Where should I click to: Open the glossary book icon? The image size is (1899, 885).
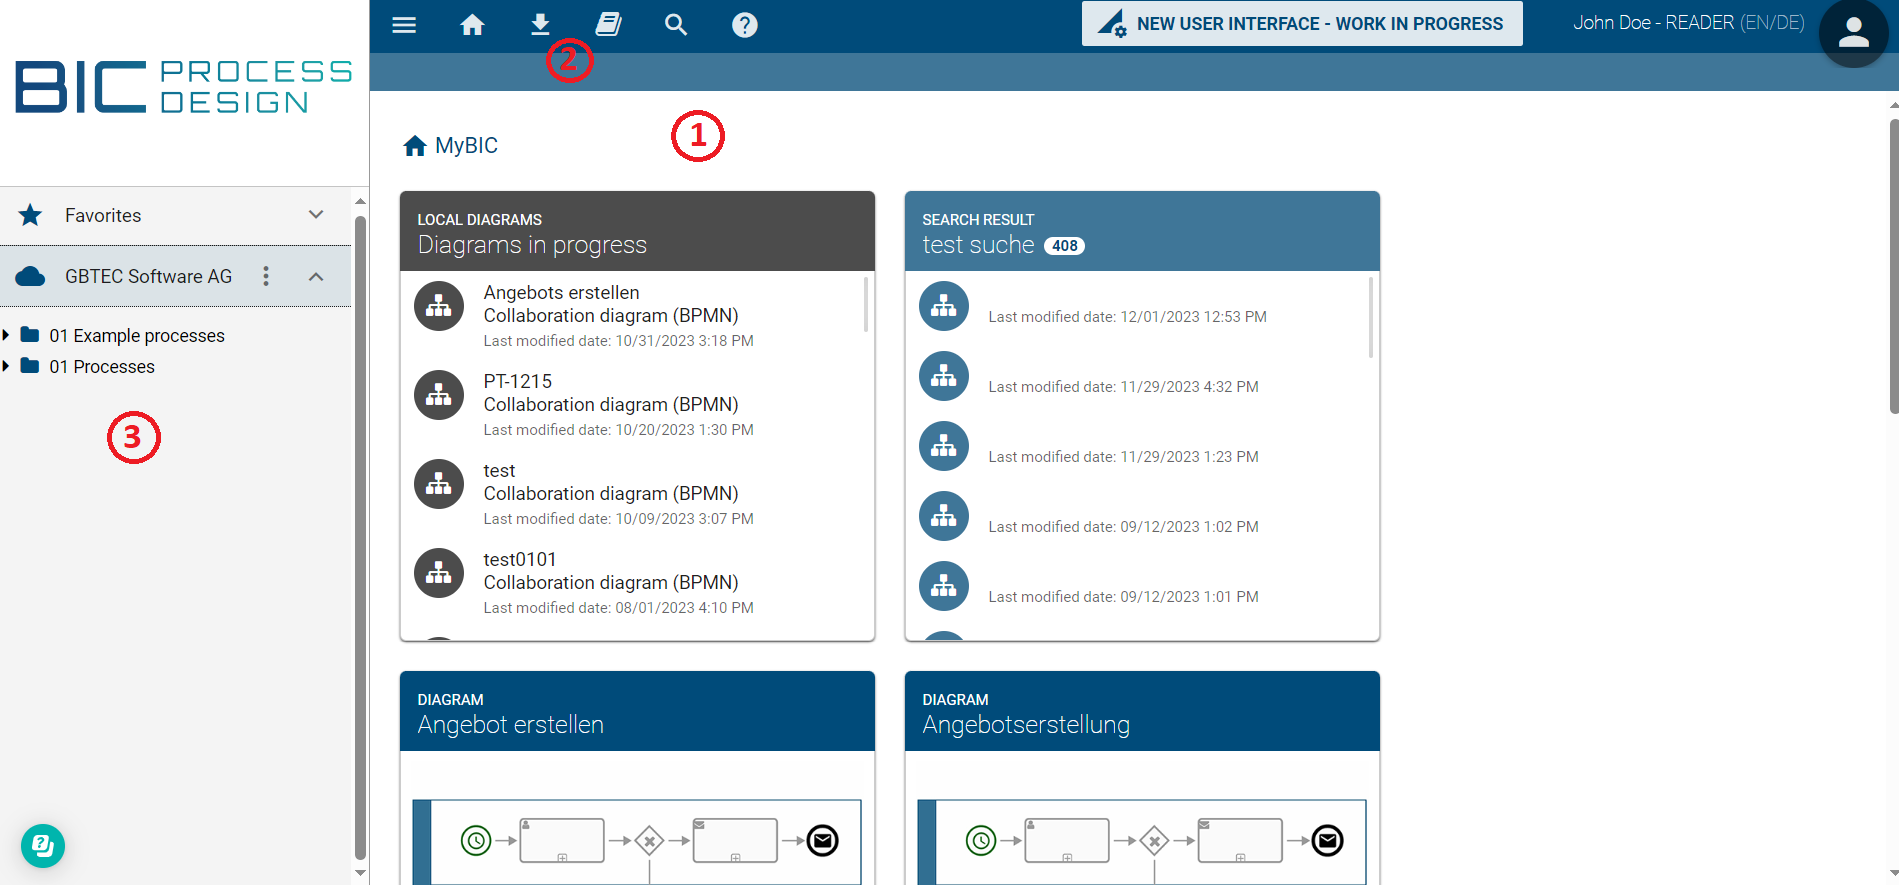click(608, 25)
